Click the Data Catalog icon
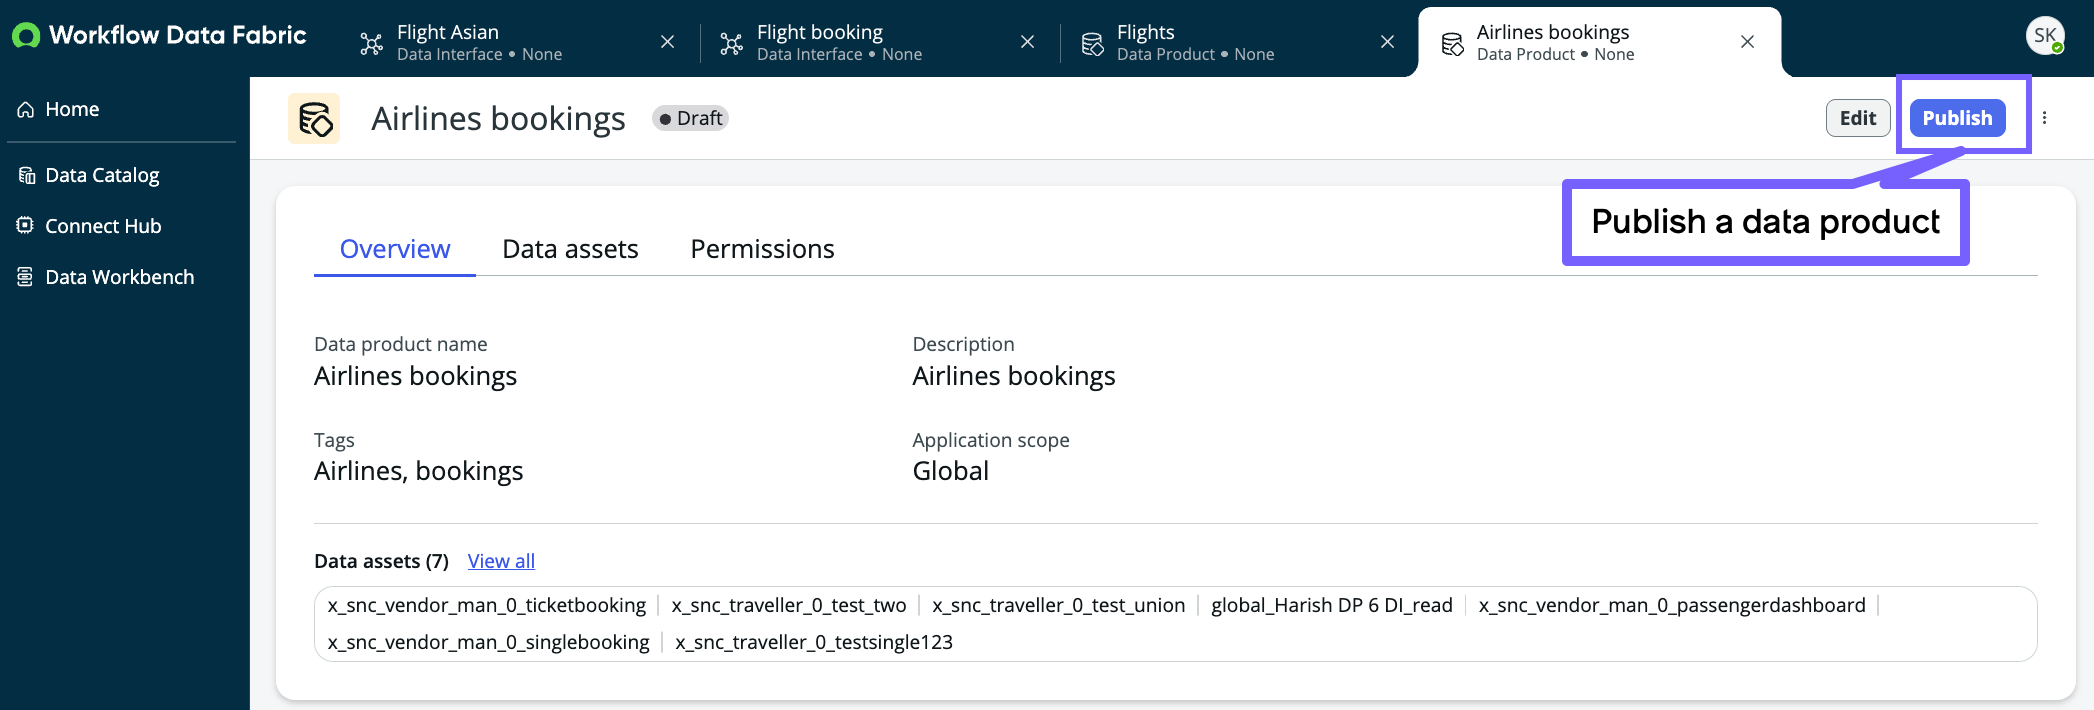Image resolution: width=2094 pixels, height=710 pixels. click(x=26, y=175)
